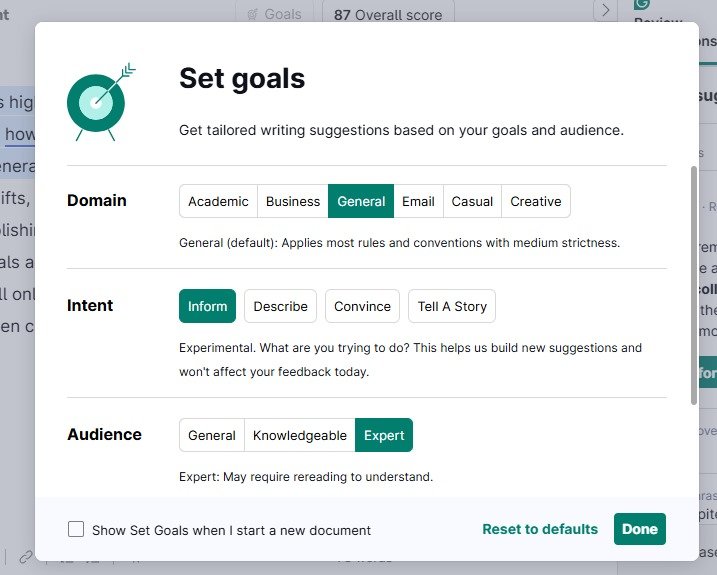The height and width of the screenshot is (575, 717).
Task: Open the Goals button behind the dialog
Action: pyautogui.click(x=275, y=13)
